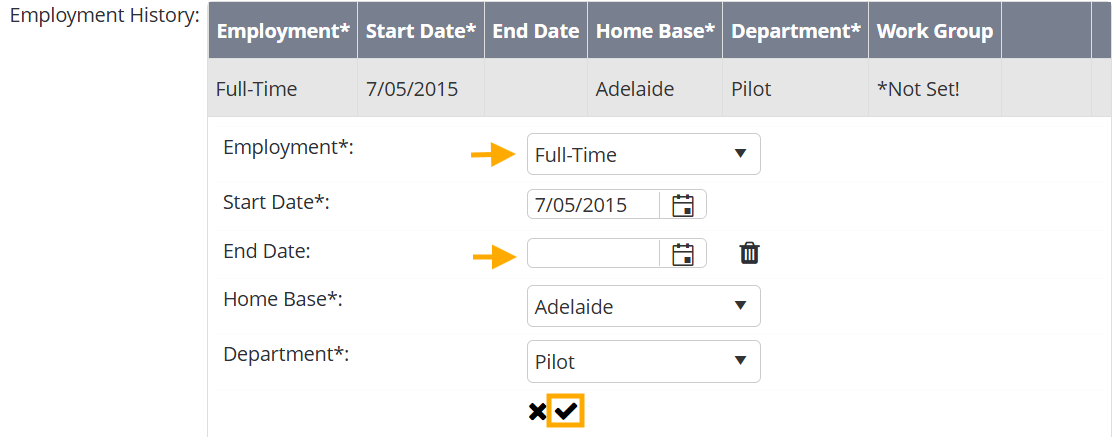Screen dimensions: 1112x437
Task: Open the Start Date calendar picker
Action: click(x=683, y=205)
